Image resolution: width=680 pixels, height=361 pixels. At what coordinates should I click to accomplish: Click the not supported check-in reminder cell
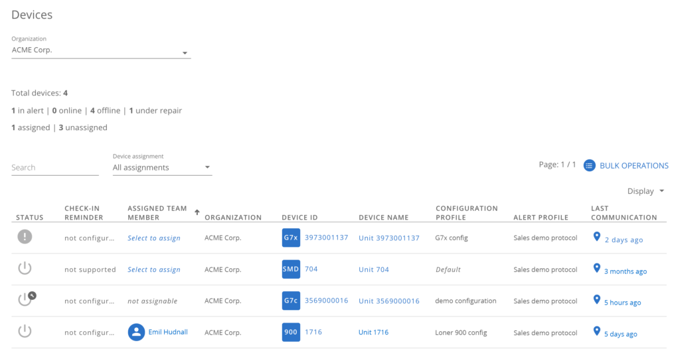90,269
